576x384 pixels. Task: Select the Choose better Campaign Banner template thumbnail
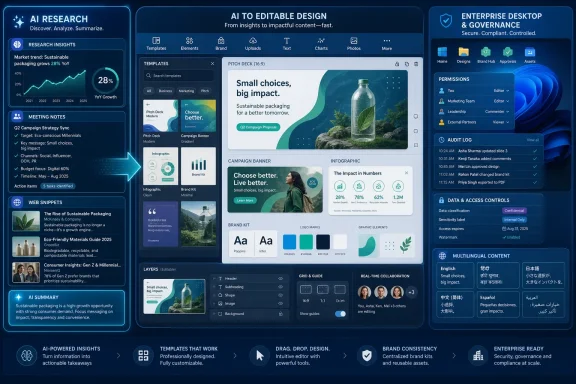[198, 116]
